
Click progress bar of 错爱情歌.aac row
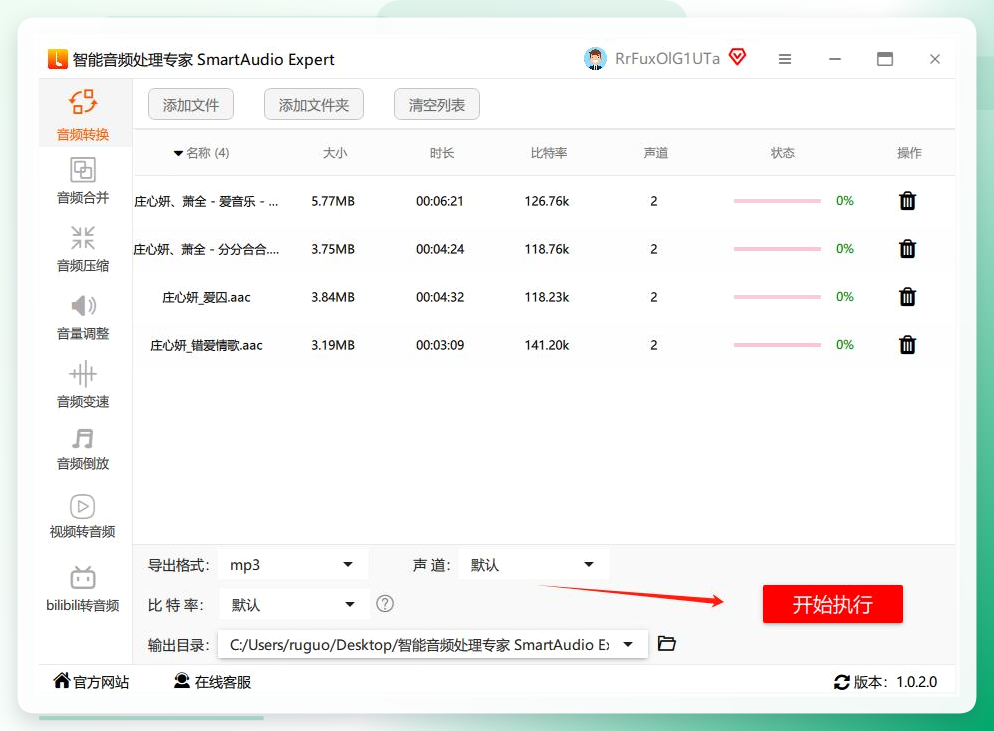777,345
